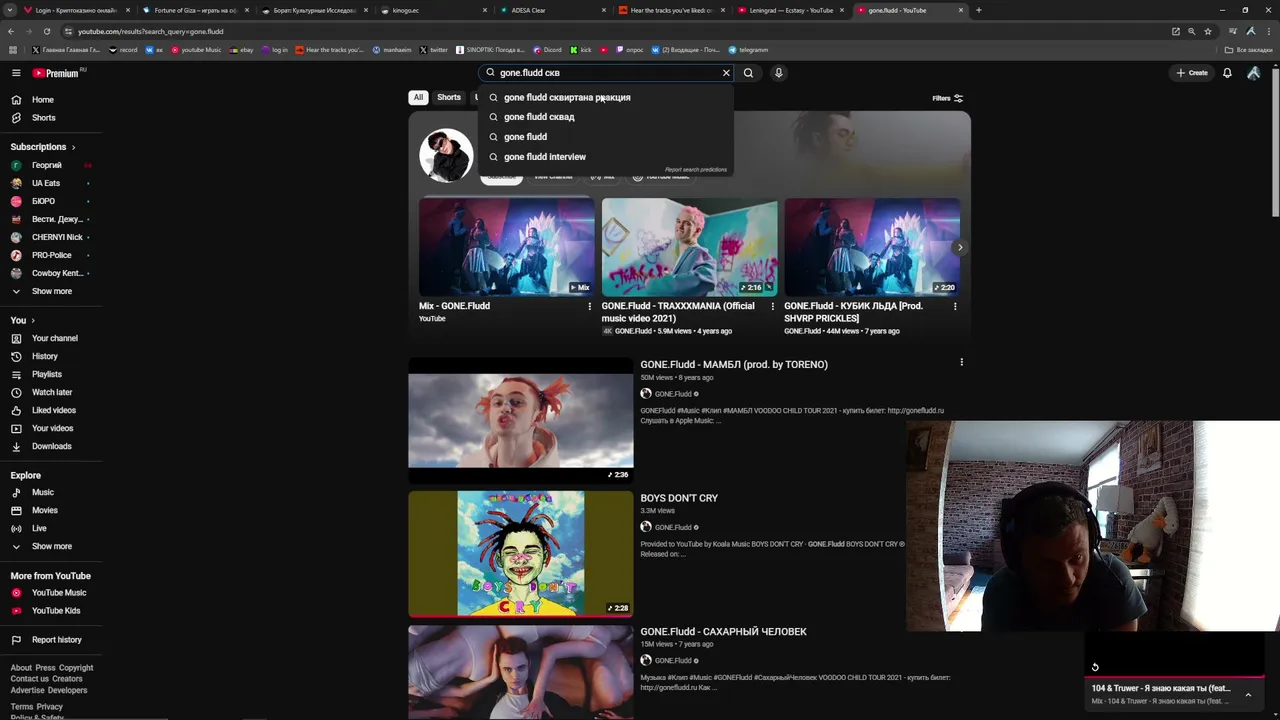Open the UA Eats subscription channel
1280x720 pixels.
[x=49, y=183]
